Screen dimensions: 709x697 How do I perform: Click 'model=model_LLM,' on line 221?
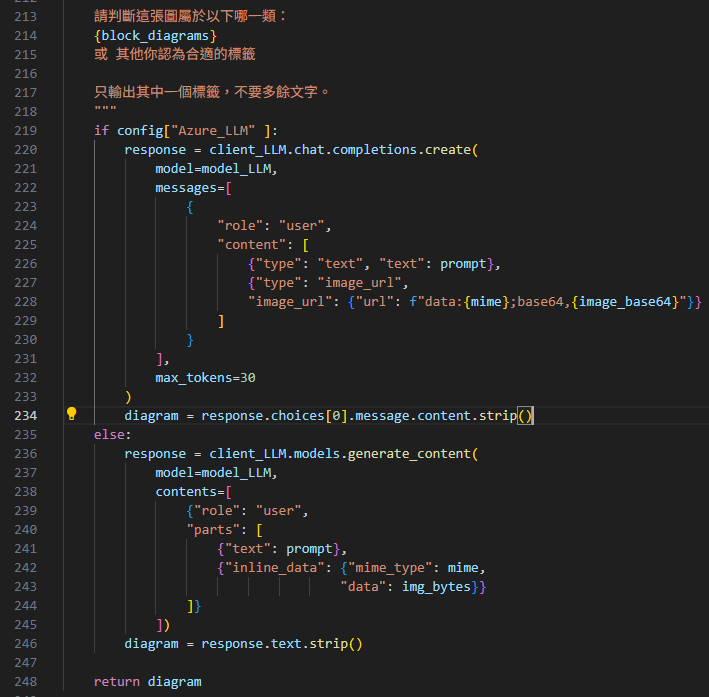(216, 169)
